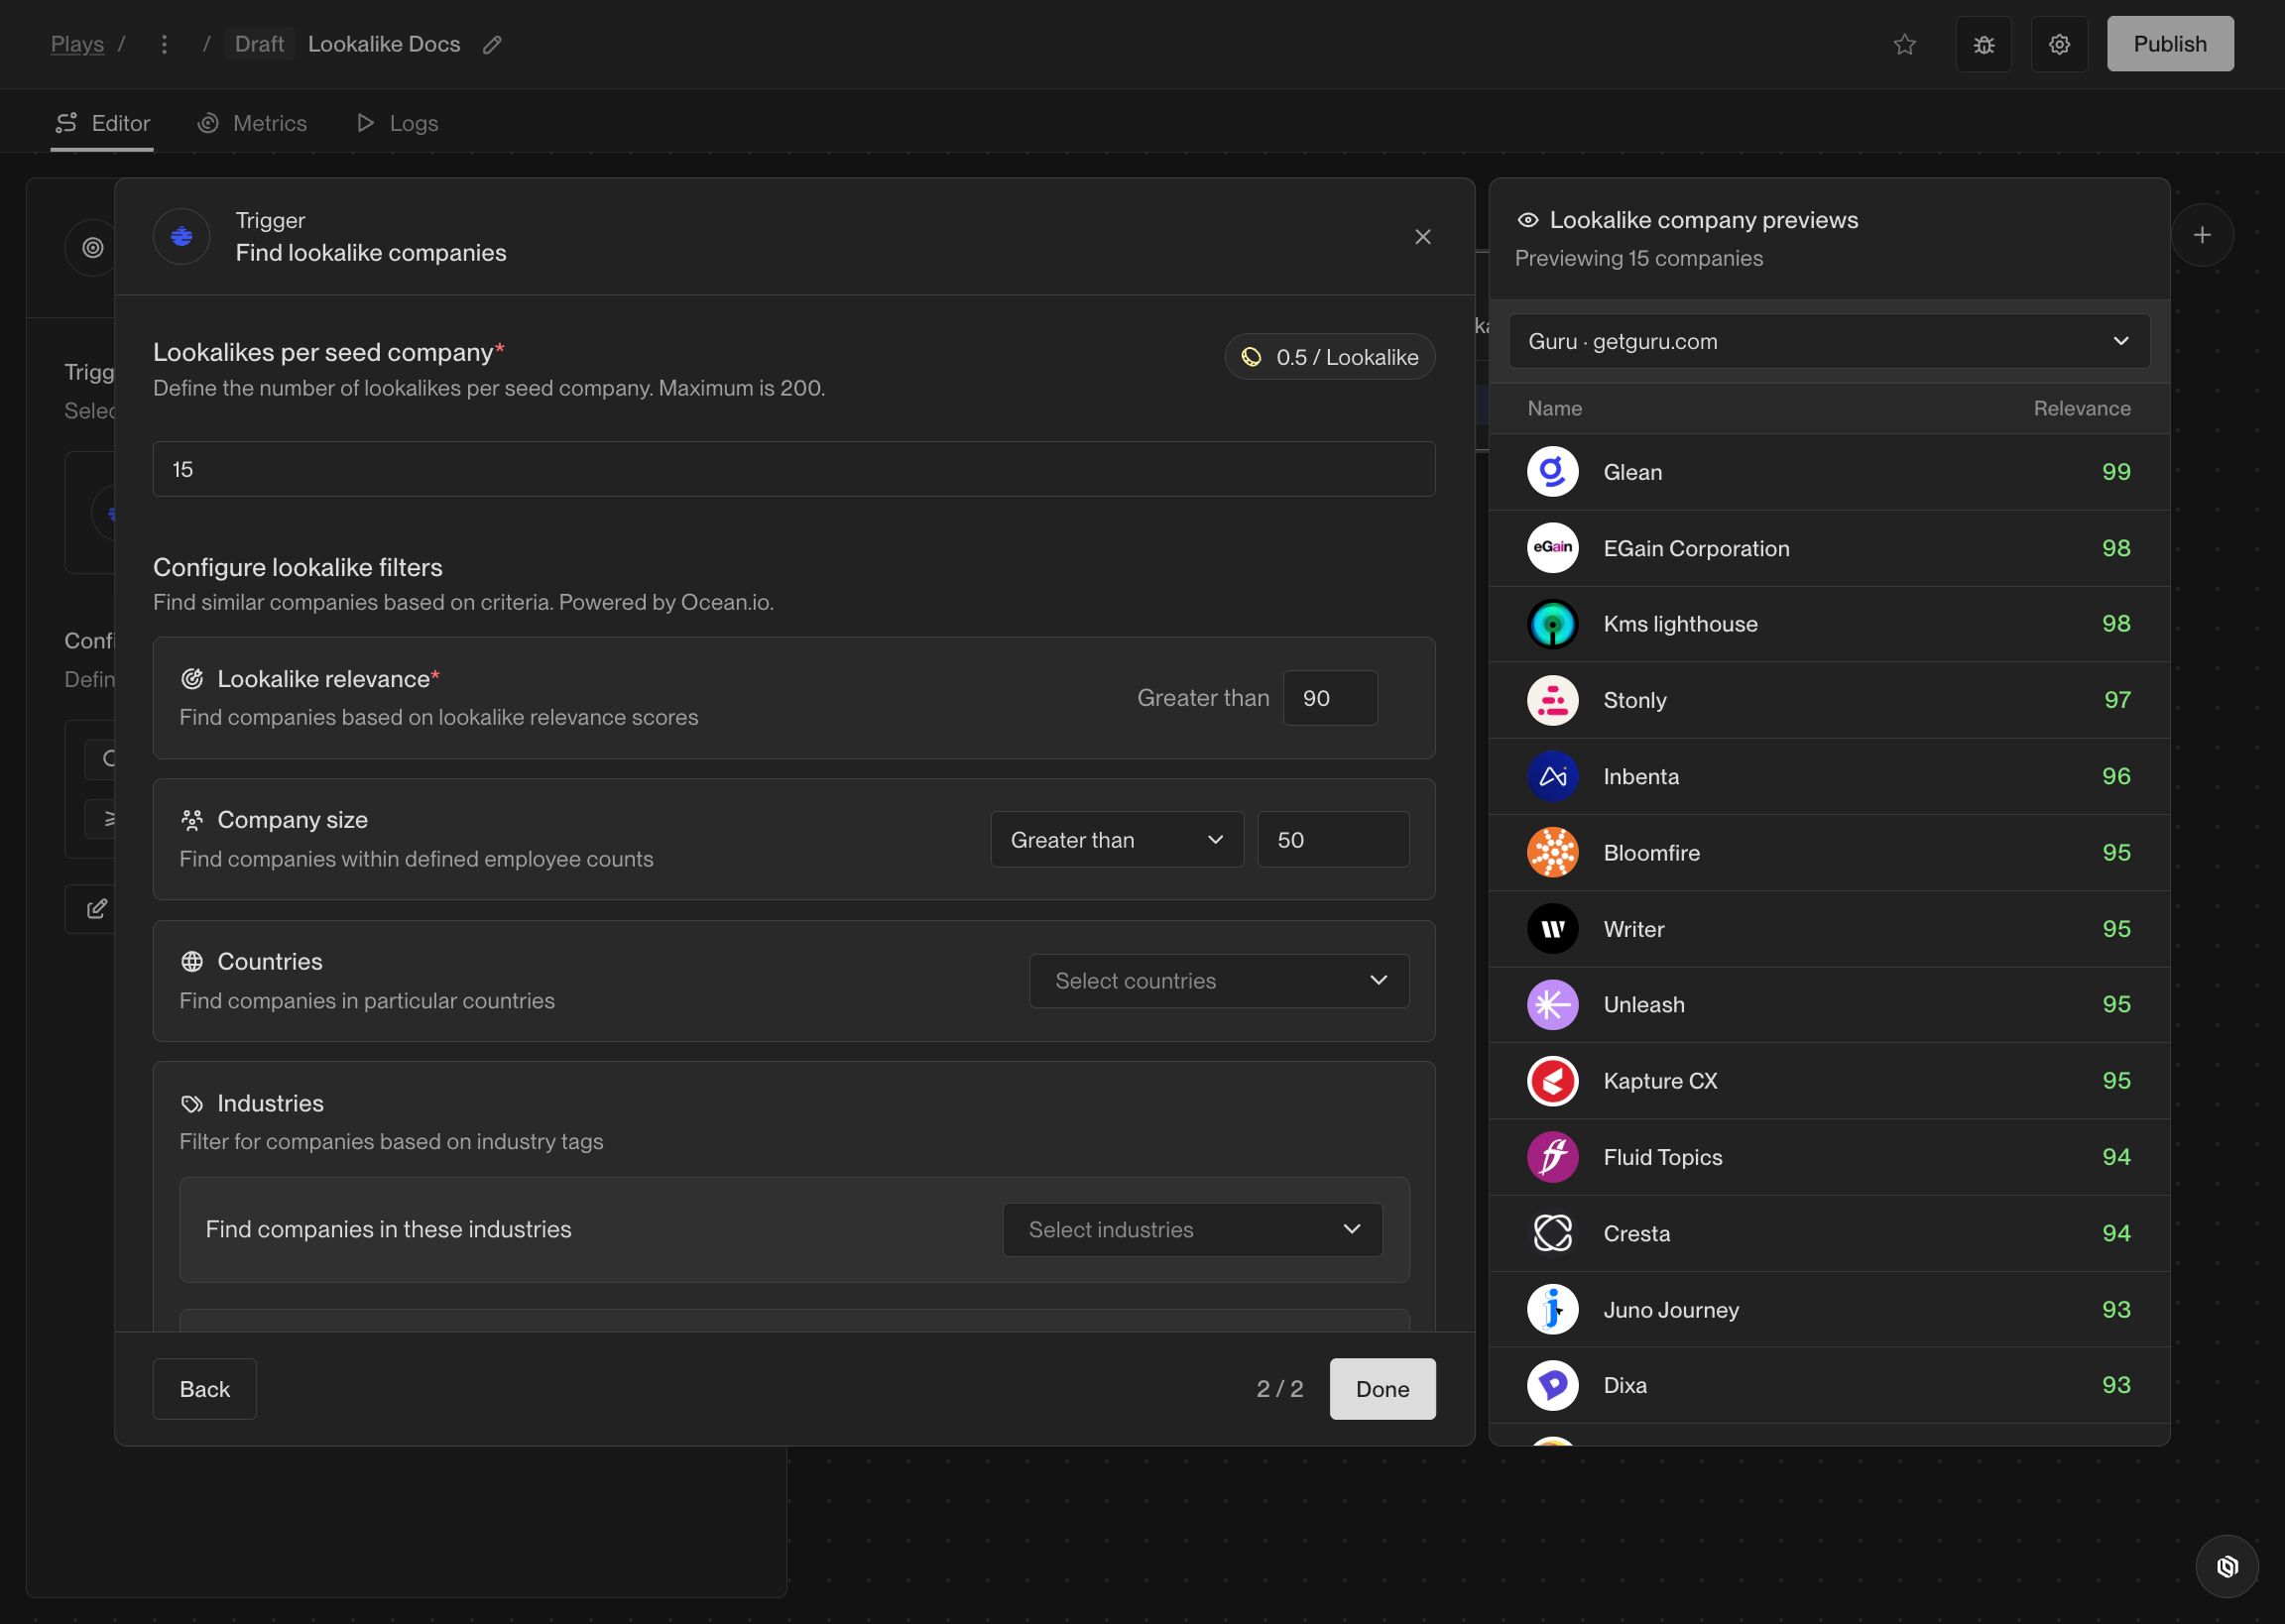This screenshot has width=2285, height=1624.
Task: Open the bug debug icon
Action: coord(1983,44)
